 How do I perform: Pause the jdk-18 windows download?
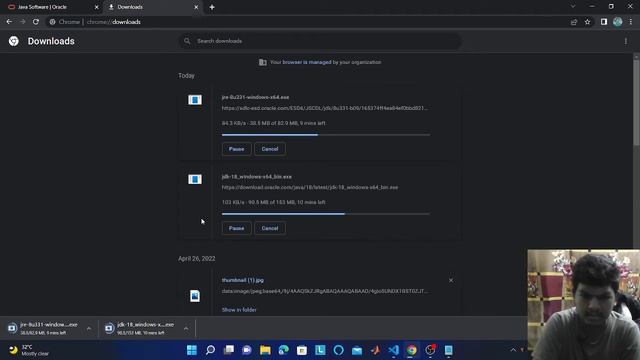click(x=236, y=228)
